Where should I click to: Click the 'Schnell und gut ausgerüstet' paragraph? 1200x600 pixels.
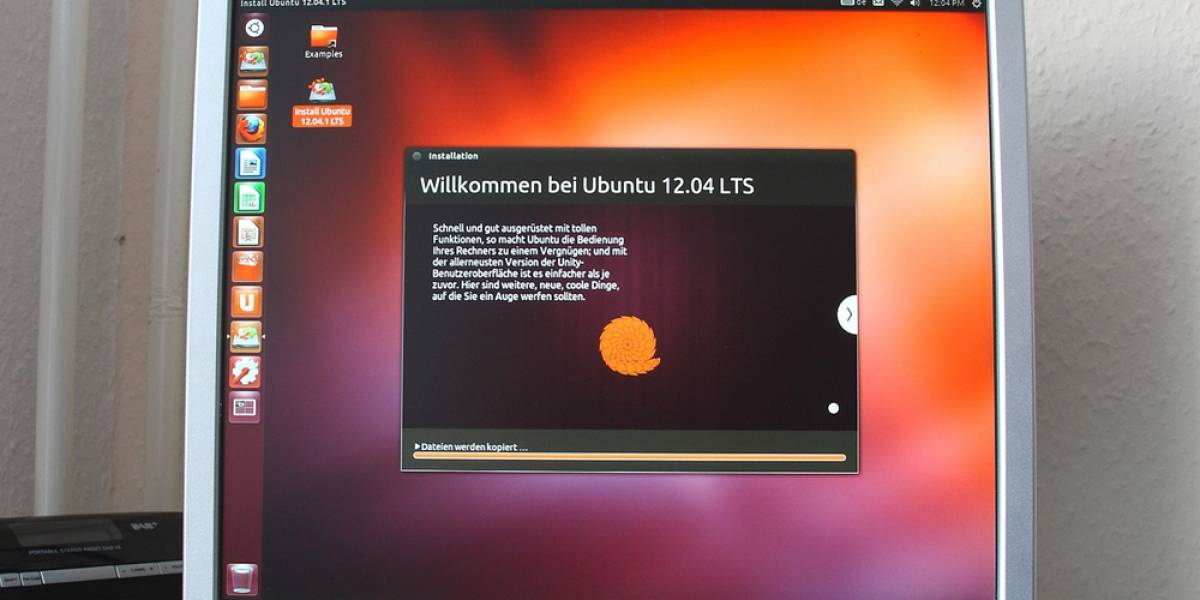[530, 263]
